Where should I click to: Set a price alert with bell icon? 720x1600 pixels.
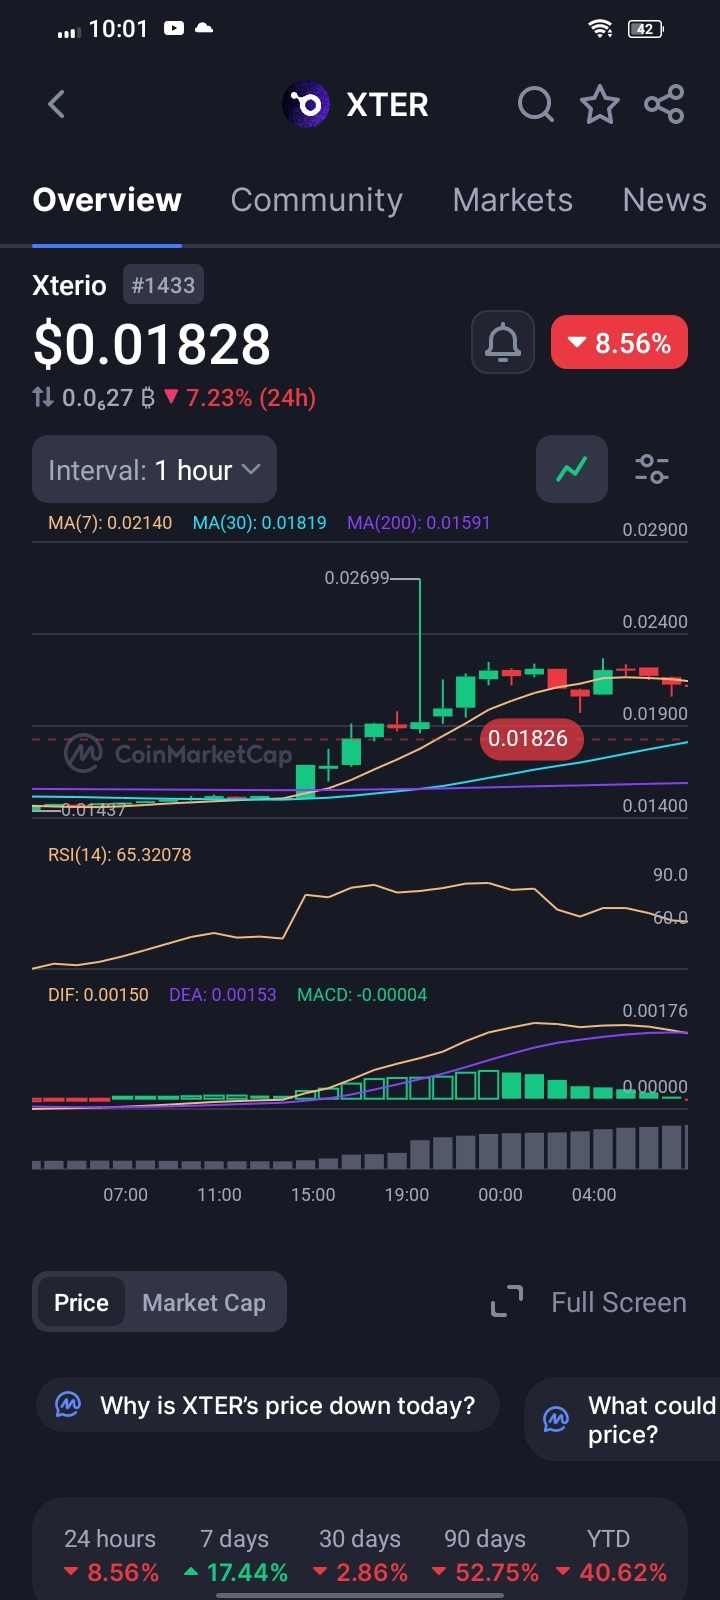(503, 343)
